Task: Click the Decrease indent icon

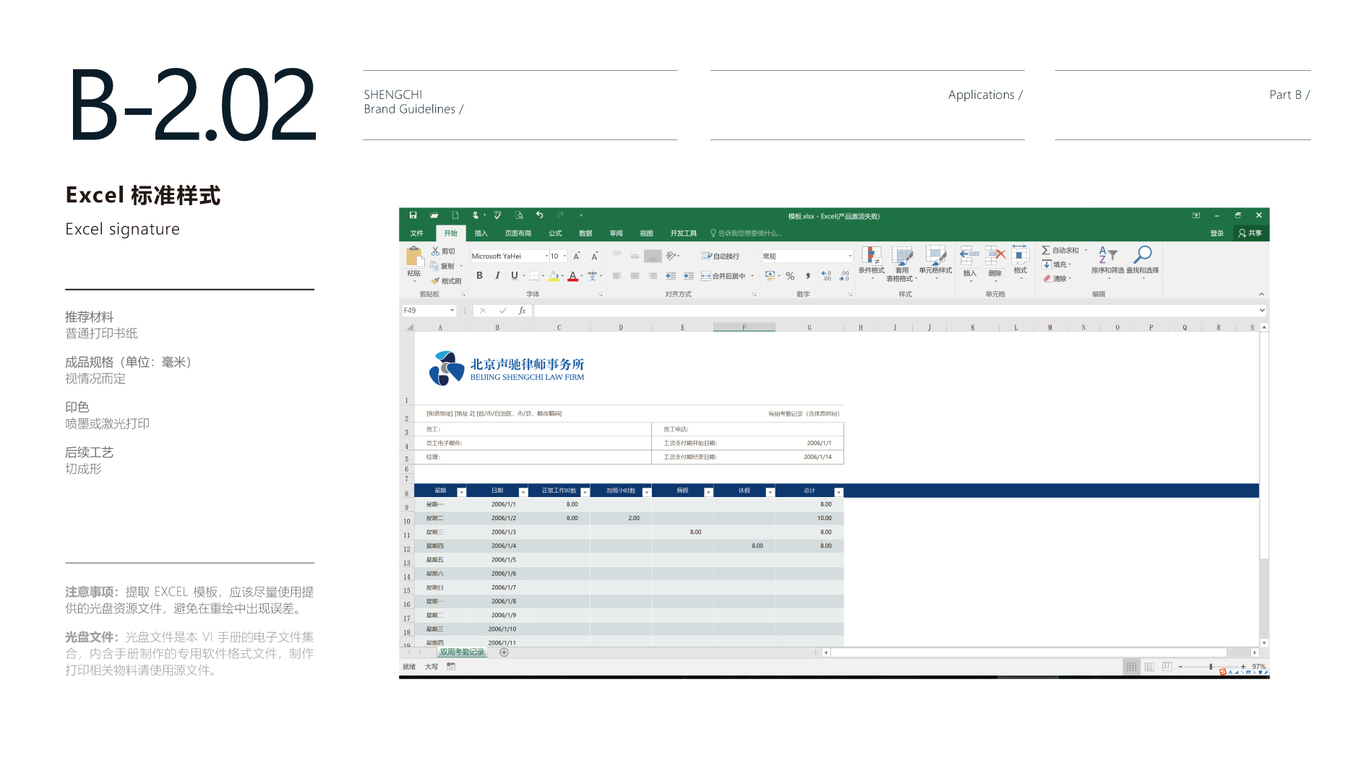Action: (x=671, y=276)
